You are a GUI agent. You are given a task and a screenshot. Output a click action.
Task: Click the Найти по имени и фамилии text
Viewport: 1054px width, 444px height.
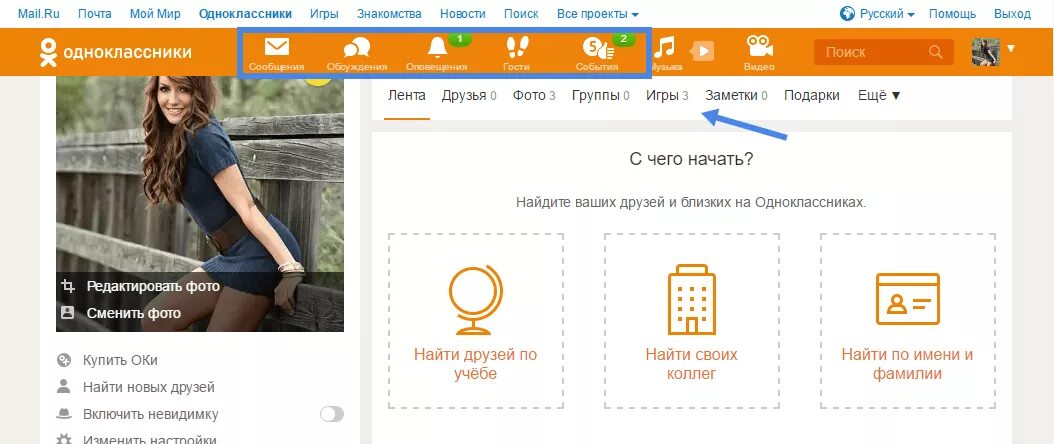[x=907, y=363]
